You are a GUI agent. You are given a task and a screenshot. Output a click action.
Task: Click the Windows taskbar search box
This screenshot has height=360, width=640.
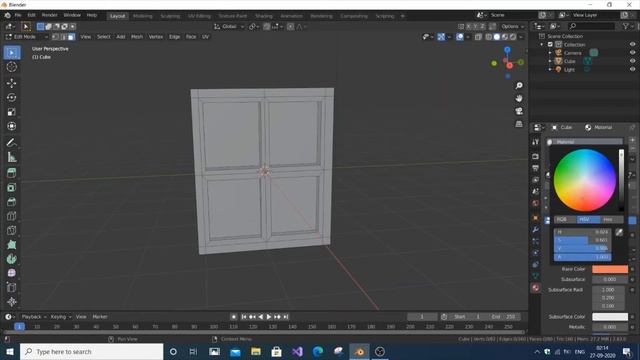91,351
